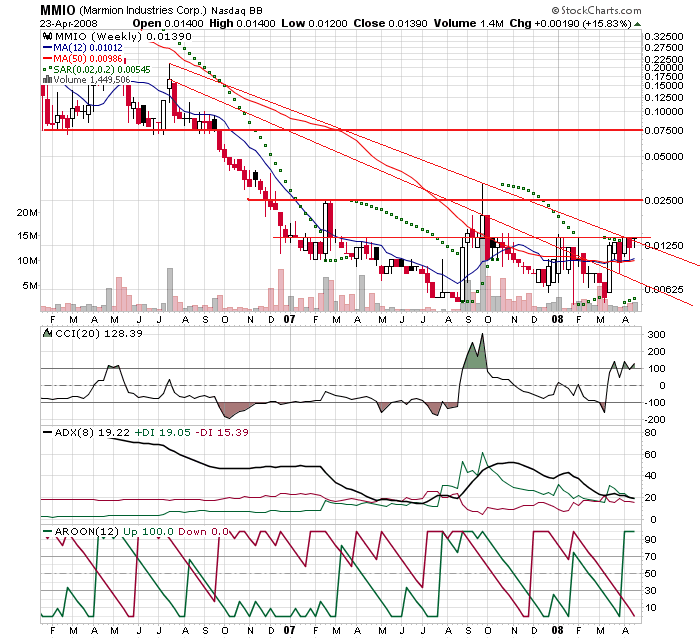Click the 90 level on the Aroon scale
Image resolution: width=700 pixels, height=639 pixels.
(x=650, y=539)
